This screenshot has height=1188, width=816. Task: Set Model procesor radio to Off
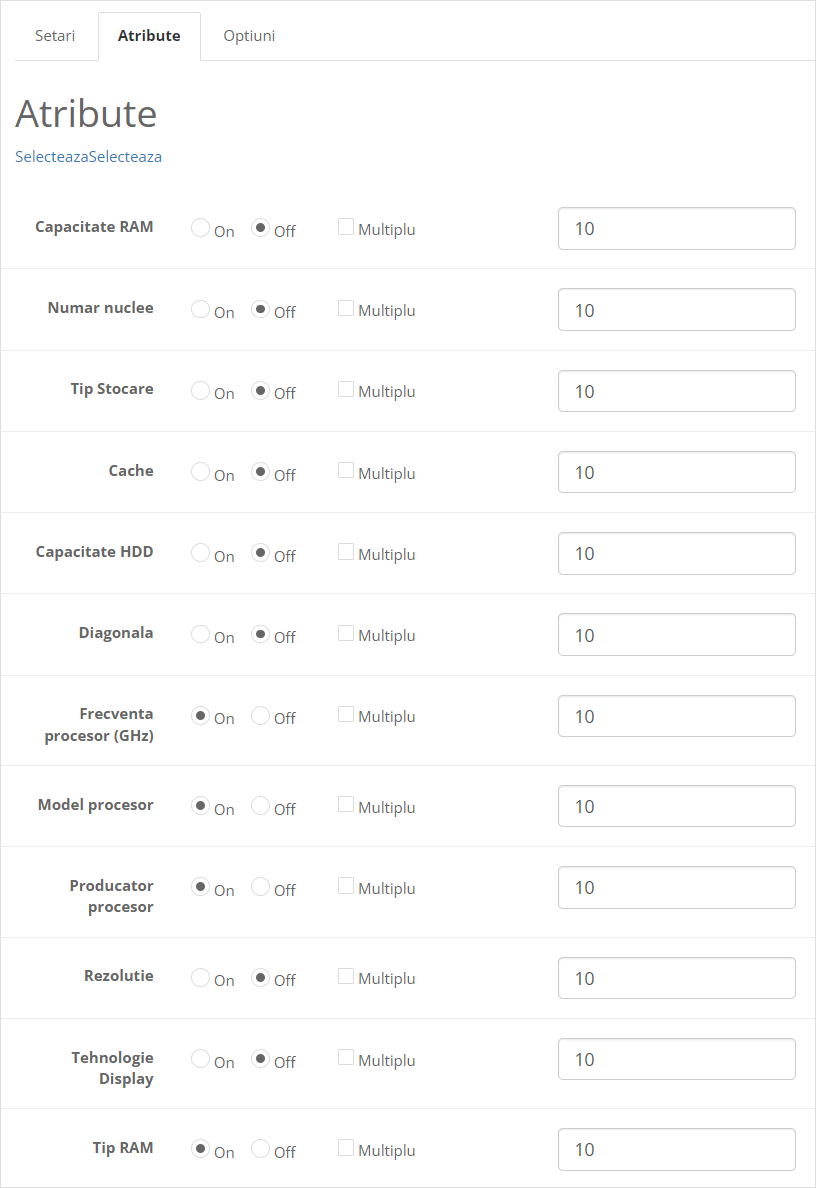[260, 805]
